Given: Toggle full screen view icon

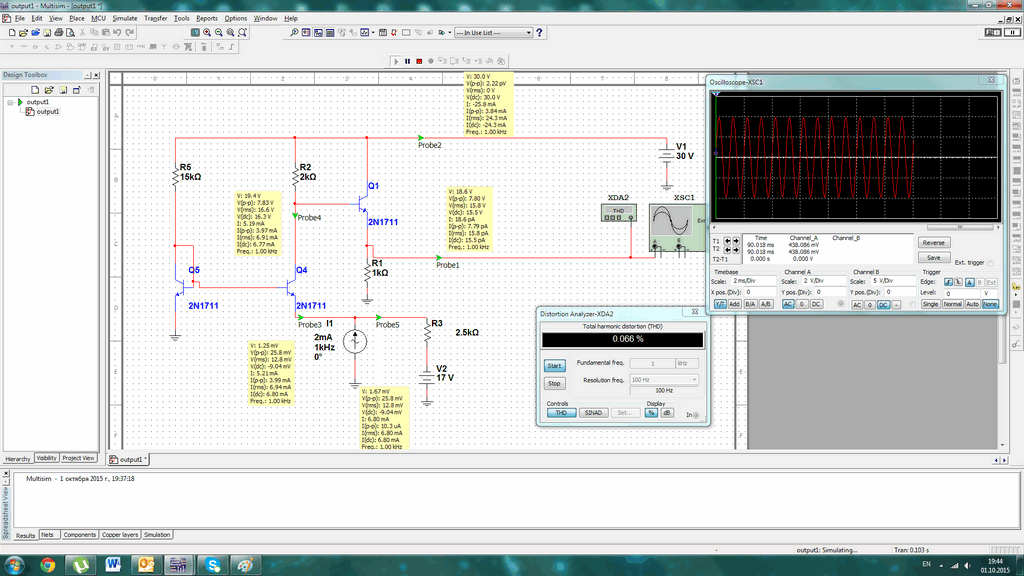Looking at the screenshot, I should (x=195, y=33).
